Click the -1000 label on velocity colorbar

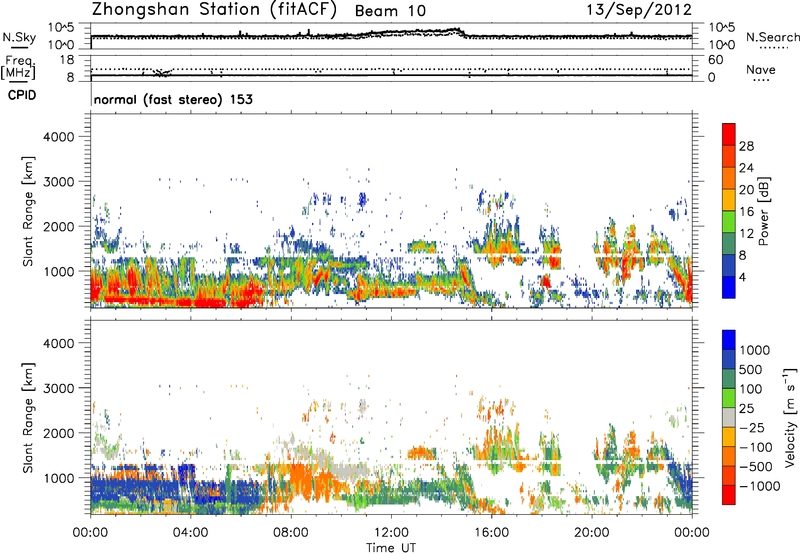[760, 486]
